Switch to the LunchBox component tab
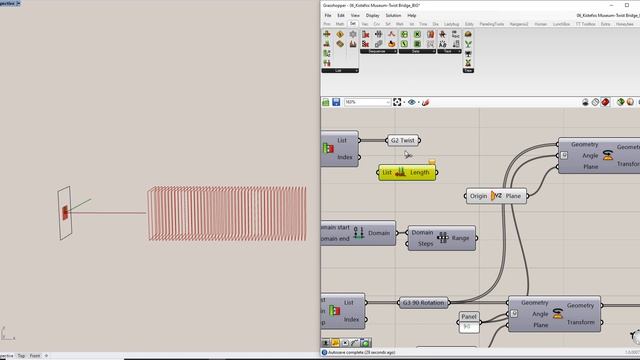This screenshot has width=640, height=360. point(561,24)
